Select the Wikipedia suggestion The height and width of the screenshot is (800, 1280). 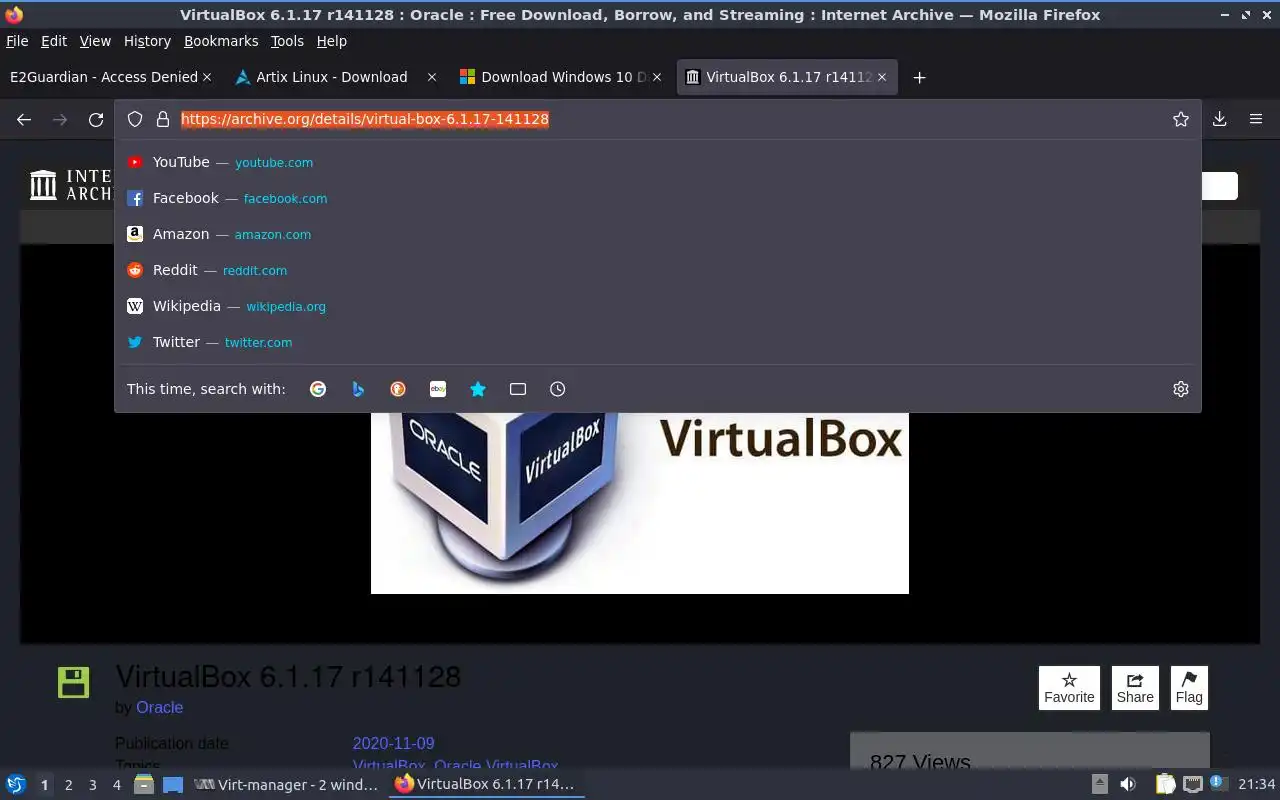pyautogui.click(x=658, y=306)
